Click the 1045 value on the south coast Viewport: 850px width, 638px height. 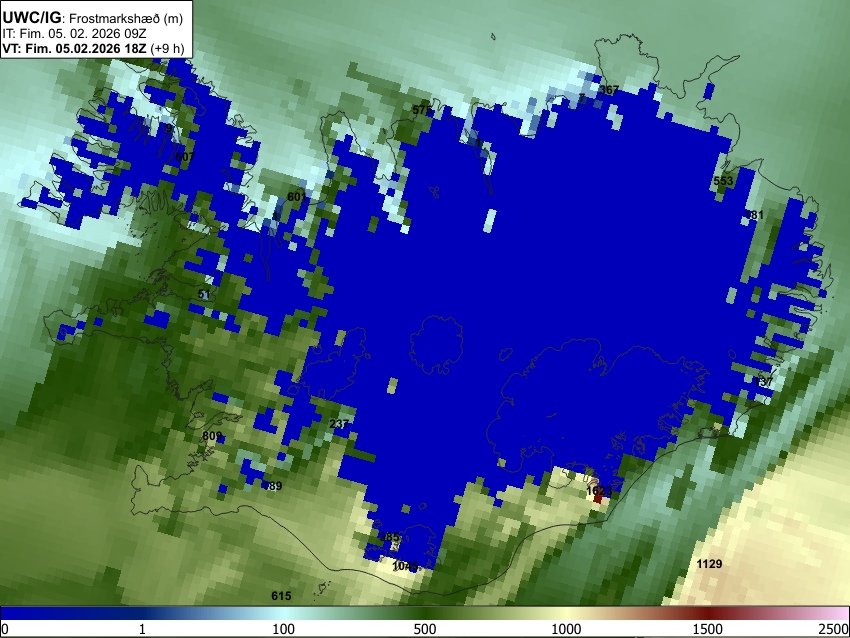point(405,566)
